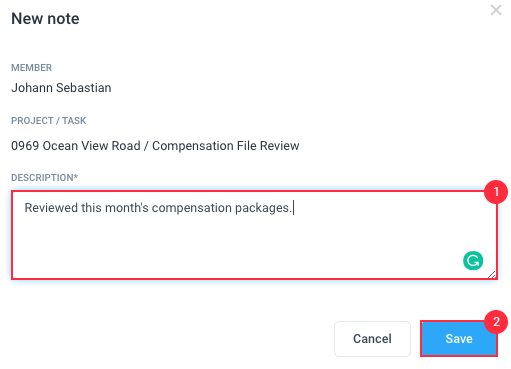Click the textarea resize grip corner
This screenshot has width=511, height=369.
coord(491,274)
